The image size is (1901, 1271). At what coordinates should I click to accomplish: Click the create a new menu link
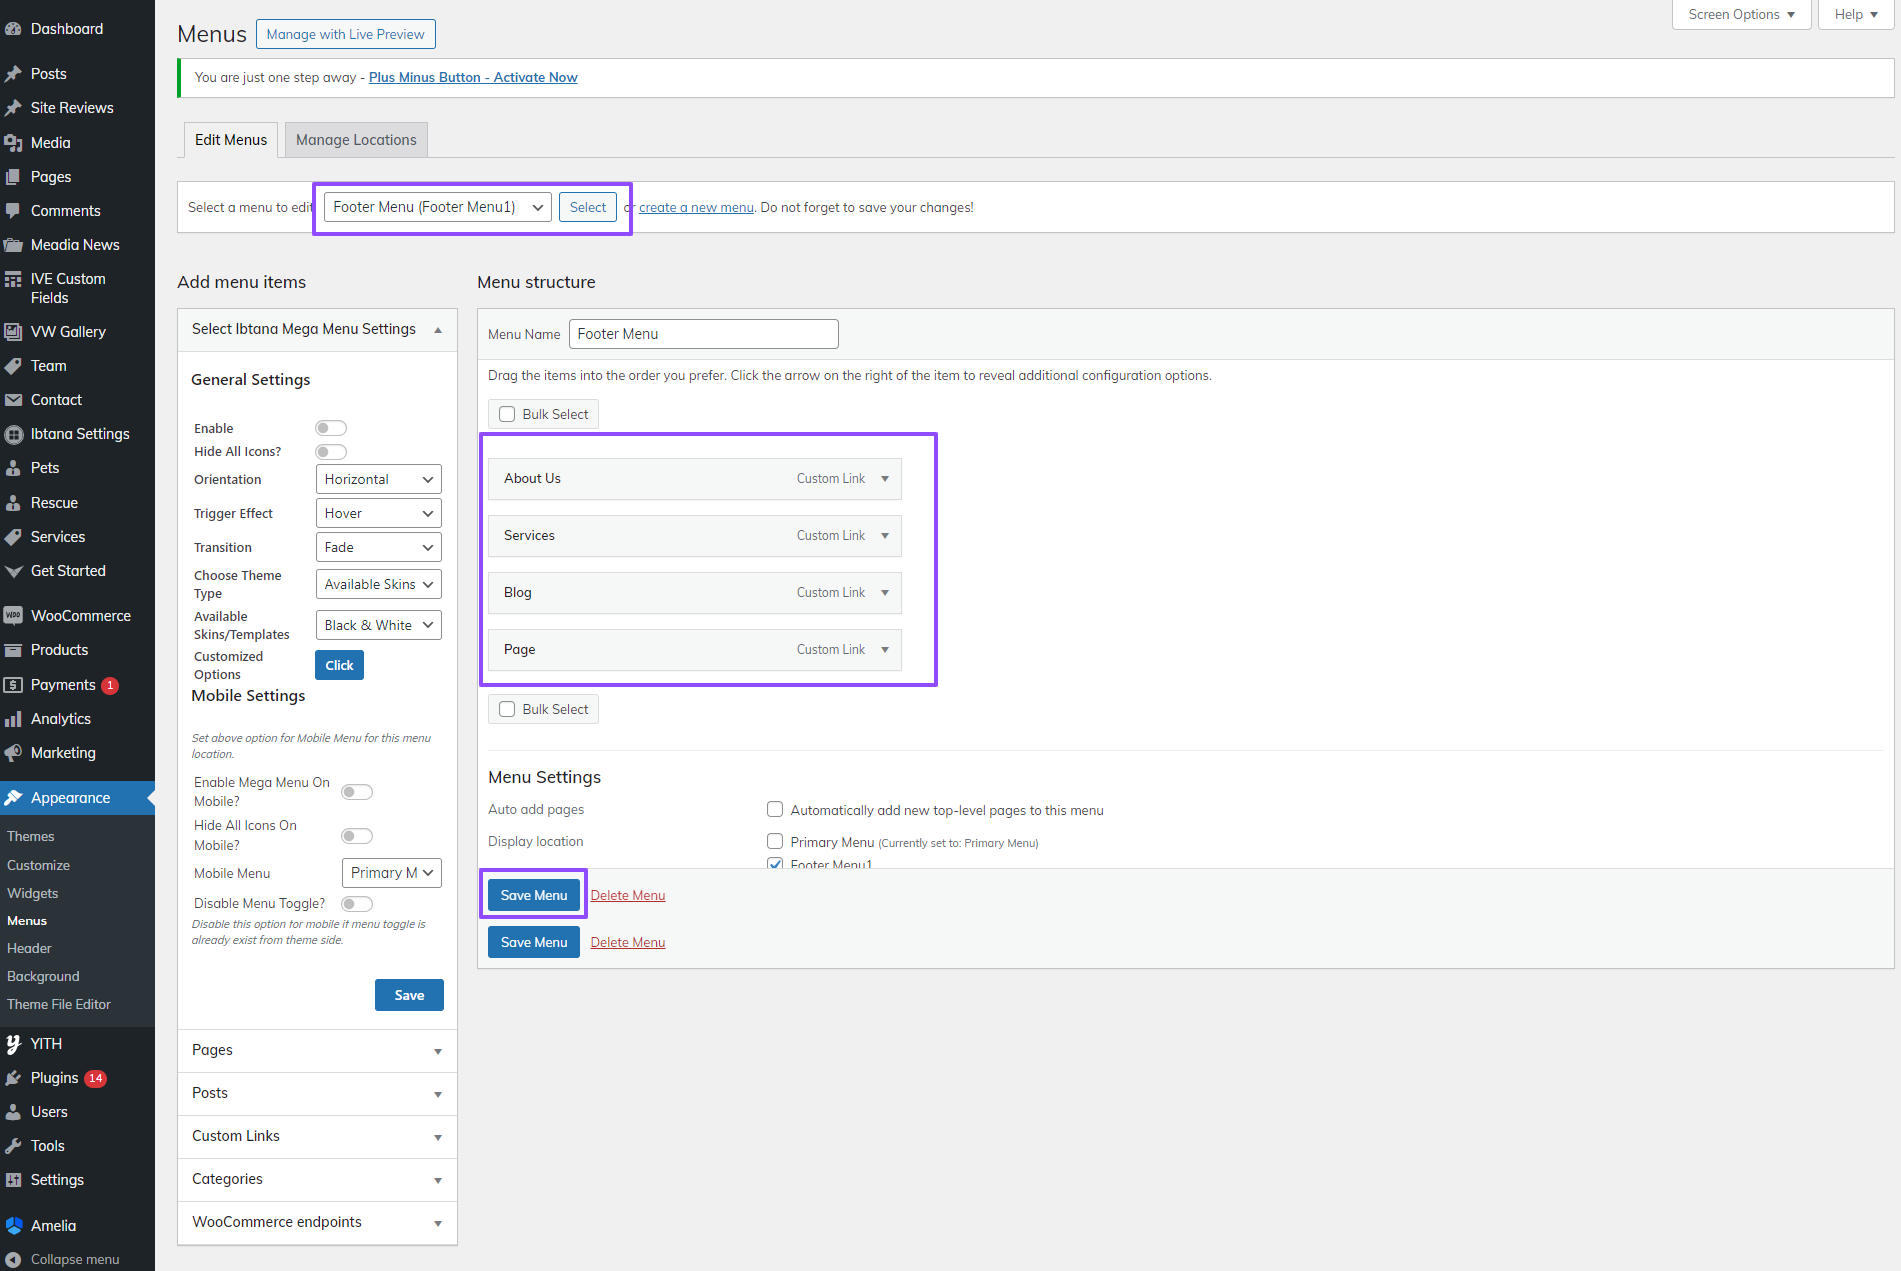coord(696,208)
